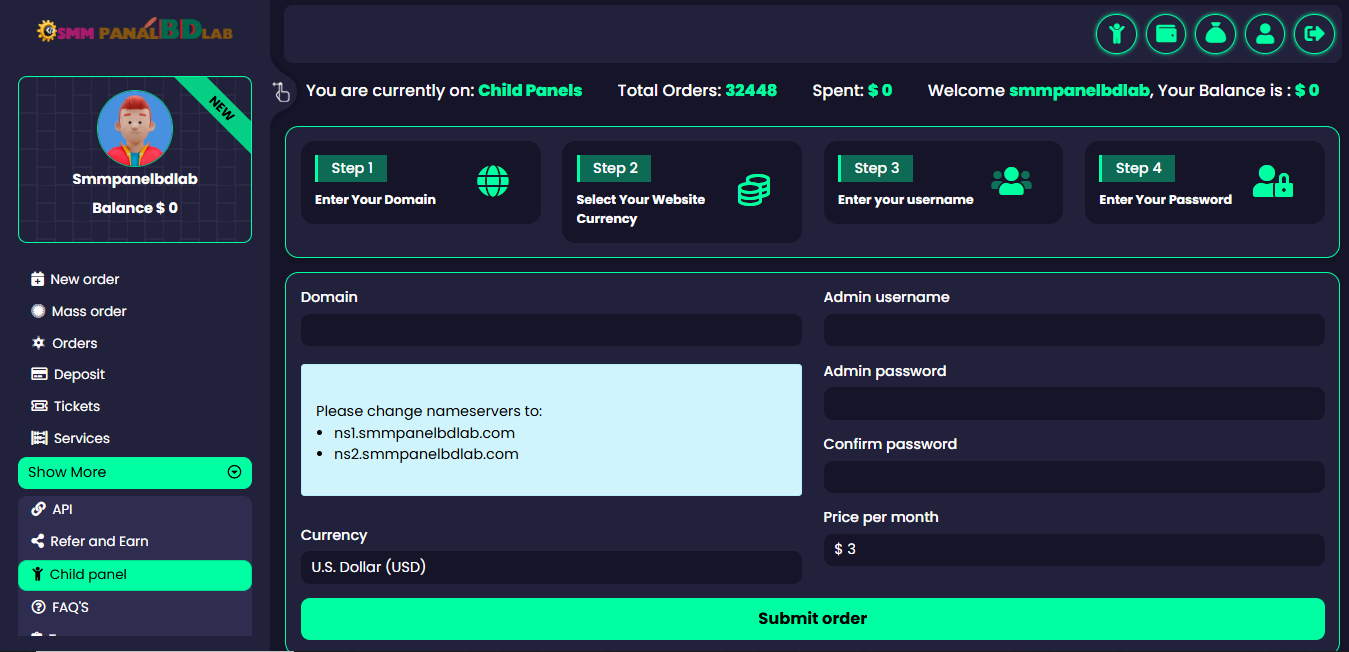Image resolution: width=1349 pixels, height=652 pixels.
Task: Click the sidebar toggle hand icon
Action: [x=281, y=92]
